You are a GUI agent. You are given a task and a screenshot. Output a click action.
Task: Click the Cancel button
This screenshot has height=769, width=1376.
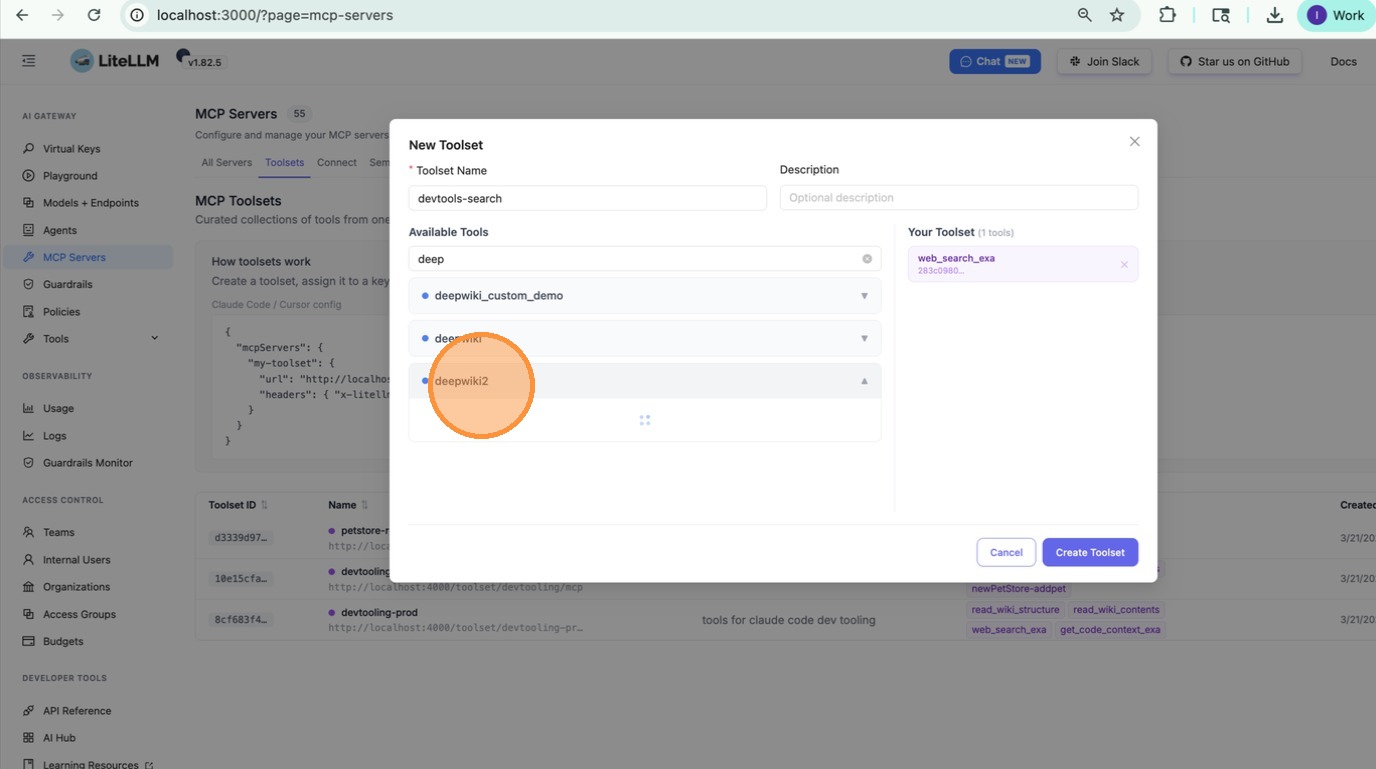1006,552
